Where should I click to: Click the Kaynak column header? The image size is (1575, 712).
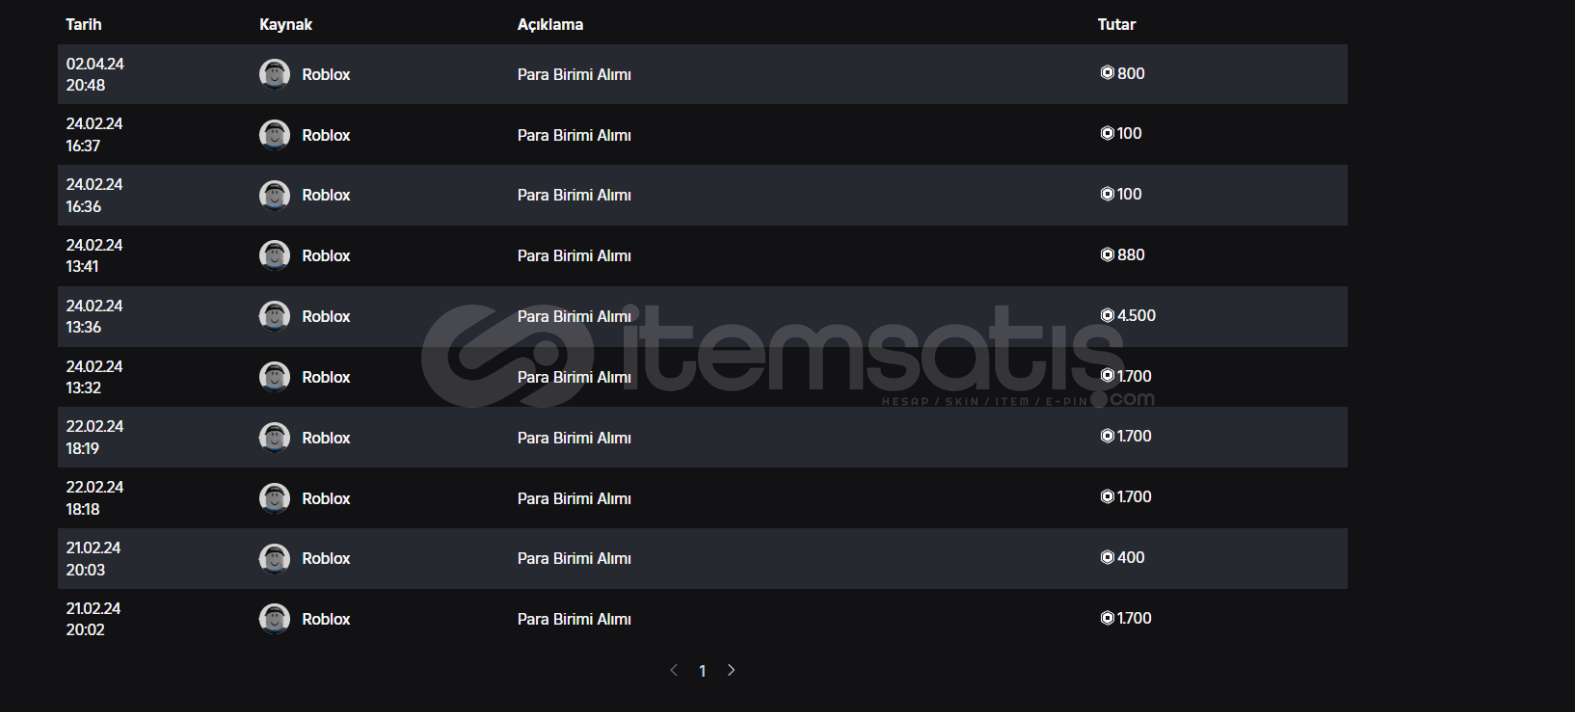(286, 24)
